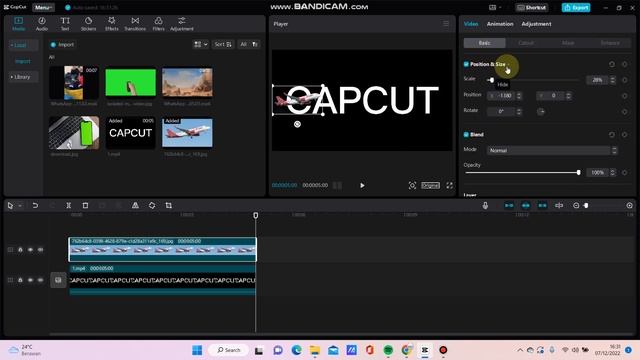This screenshot has width=640, height=360.
Task: Add keyframe for Rotate
Action: tap(624, 111)
